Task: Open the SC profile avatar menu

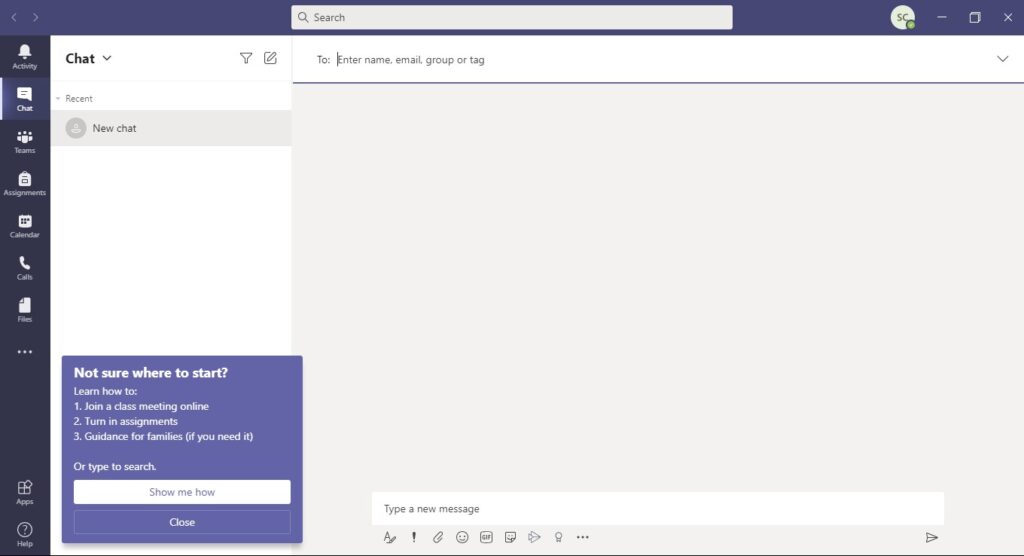Action: click(x=903, y=18)
